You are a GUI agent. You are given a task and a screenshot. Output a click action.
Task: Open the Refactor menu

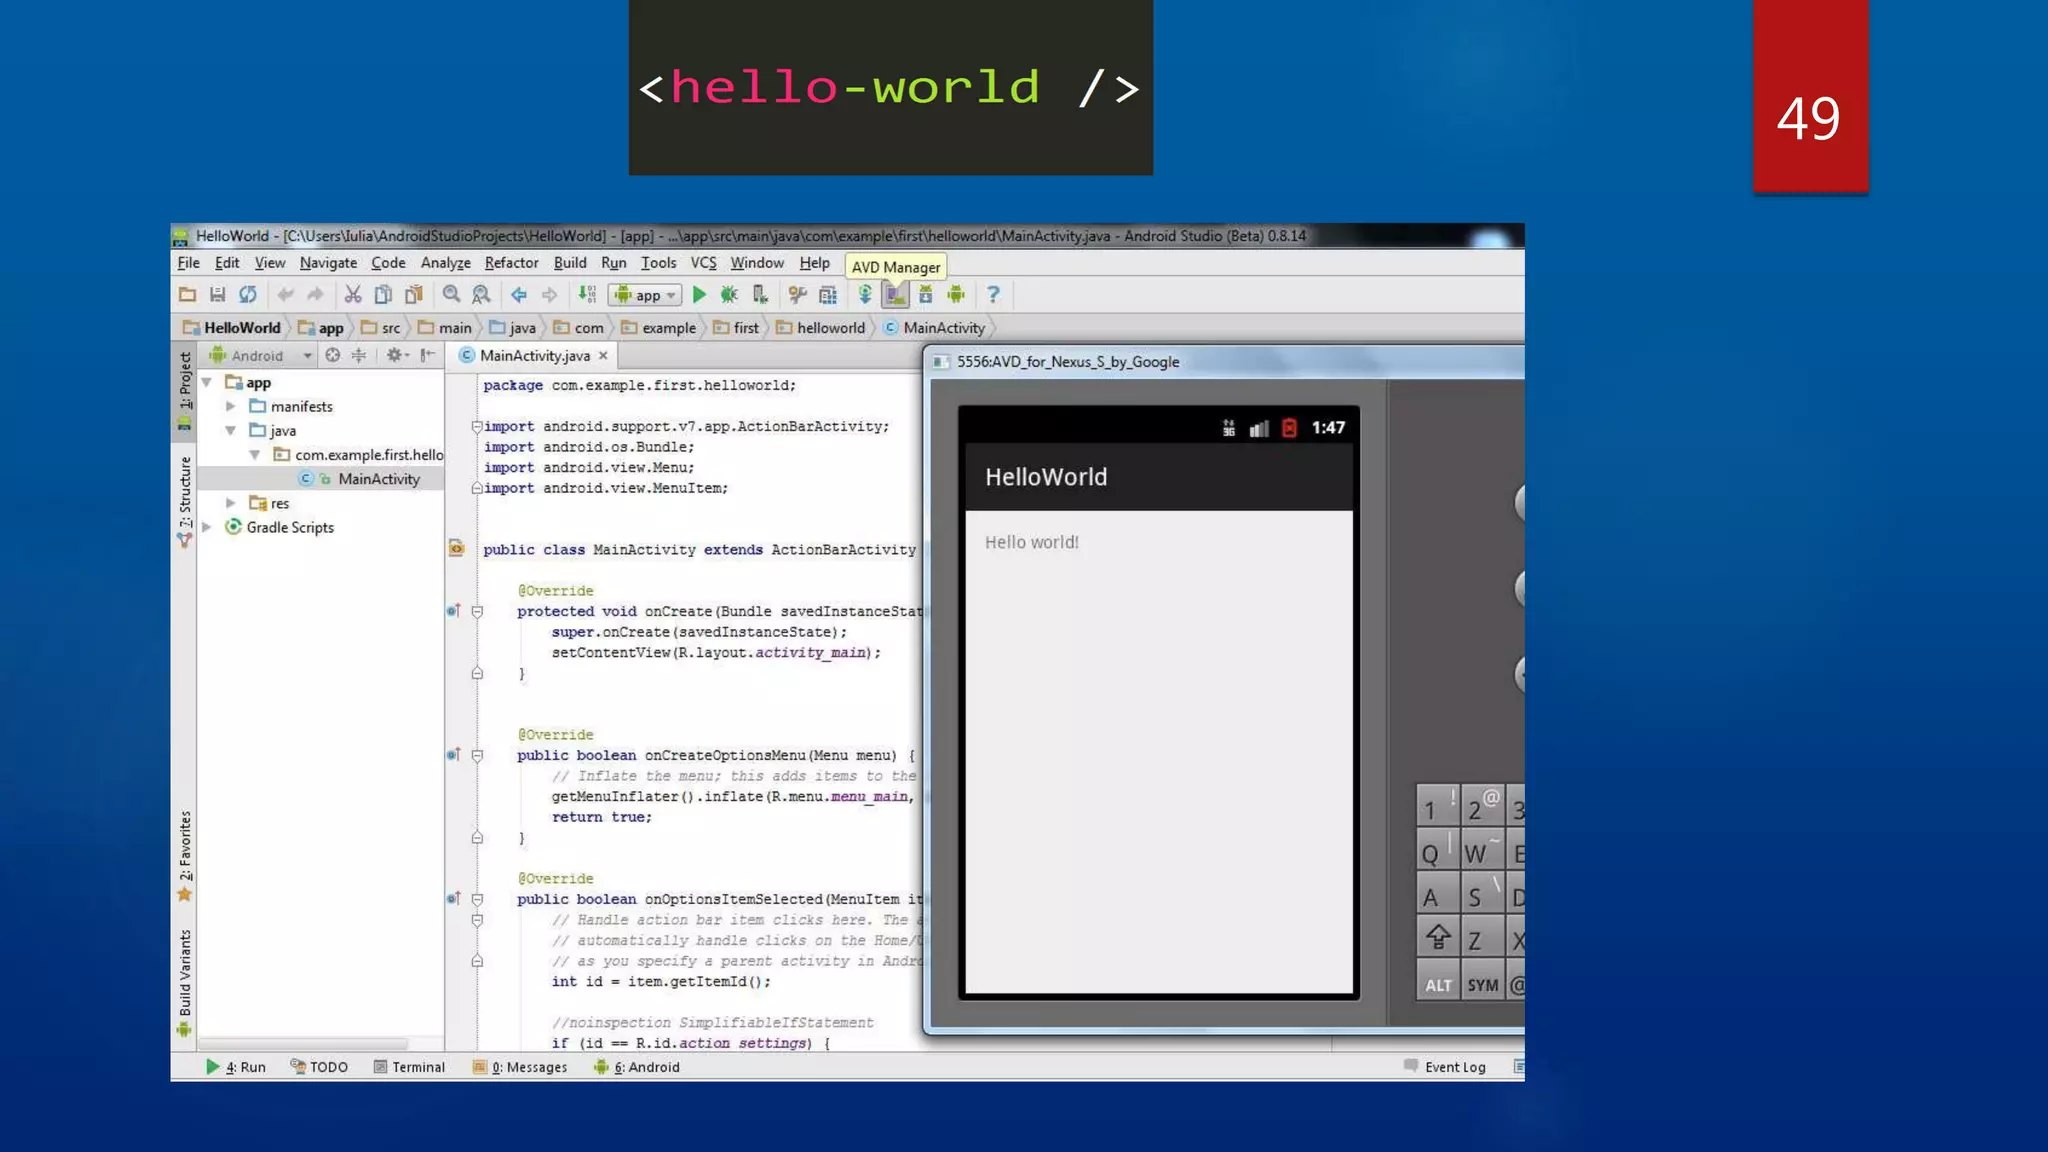coord(511,263)
